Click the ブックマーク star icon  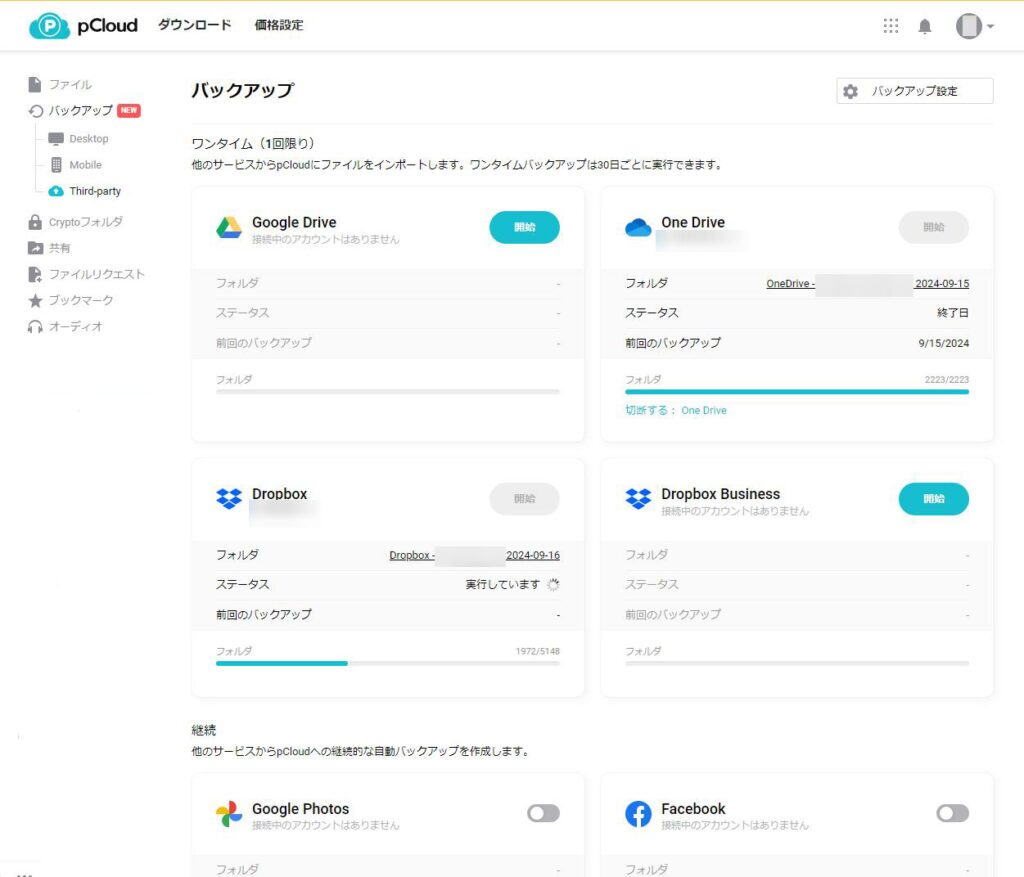point(35,300)
